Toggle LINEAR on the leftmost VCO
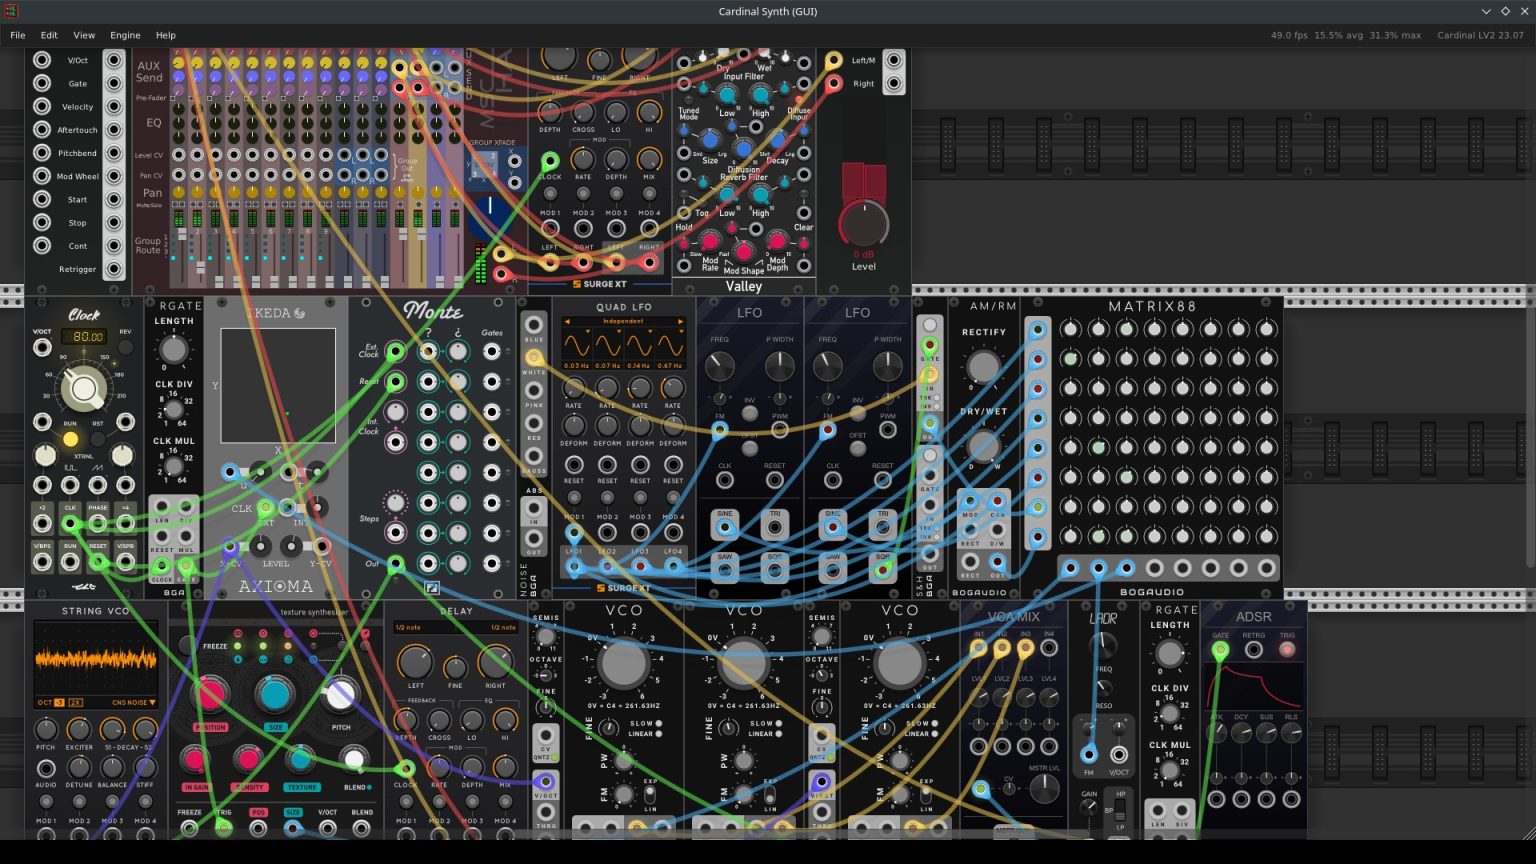The width and height of the screenshot is (1536, 864). pos(658,734)
